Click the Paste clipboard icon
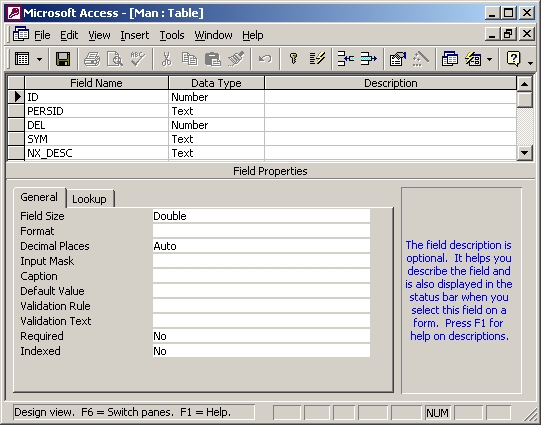541x425 pixels. 213,59
